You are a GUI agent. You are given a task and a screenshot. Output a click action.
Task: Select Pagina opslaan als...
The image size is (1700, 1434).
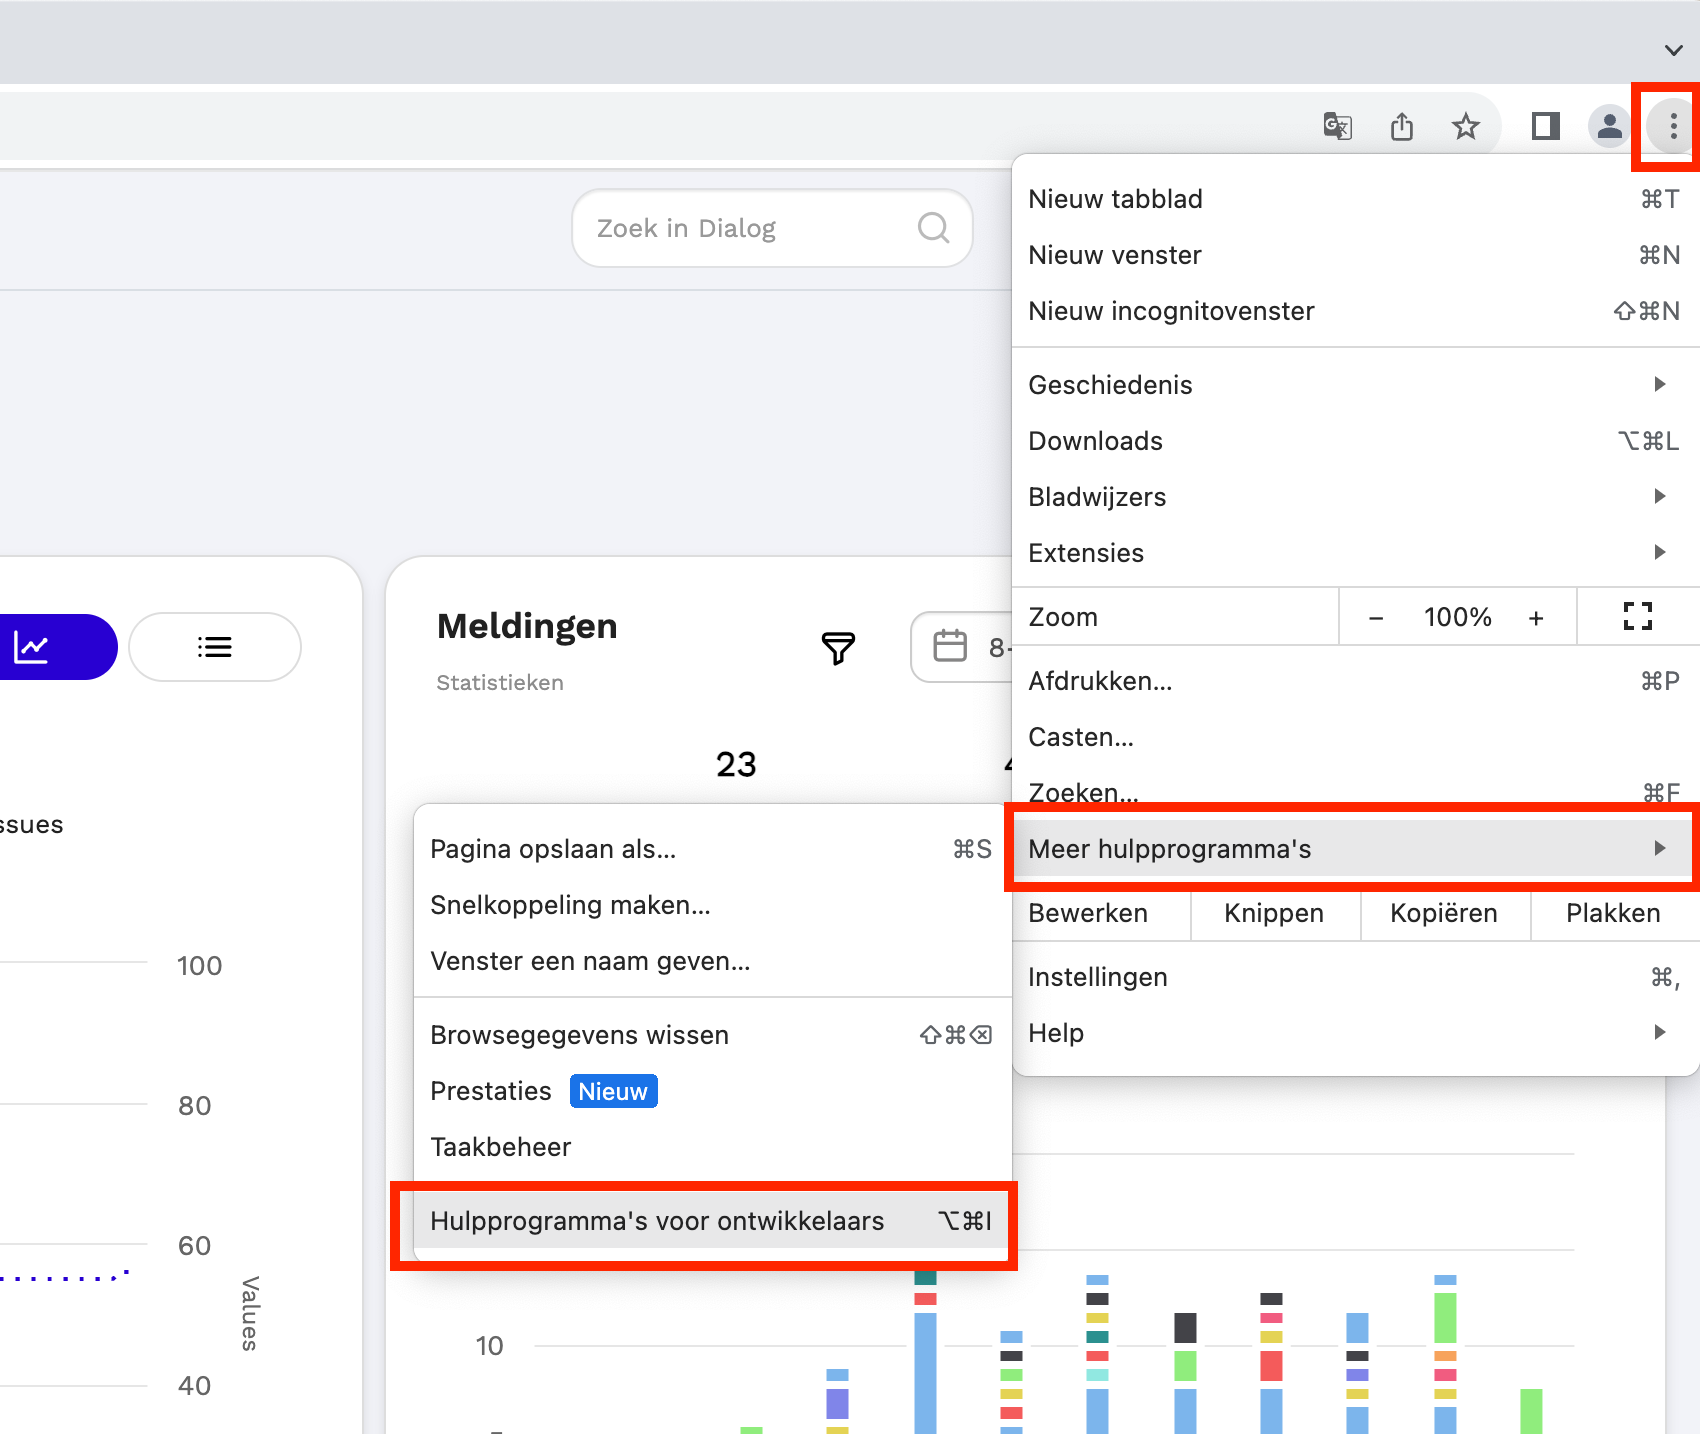[712, 849]
